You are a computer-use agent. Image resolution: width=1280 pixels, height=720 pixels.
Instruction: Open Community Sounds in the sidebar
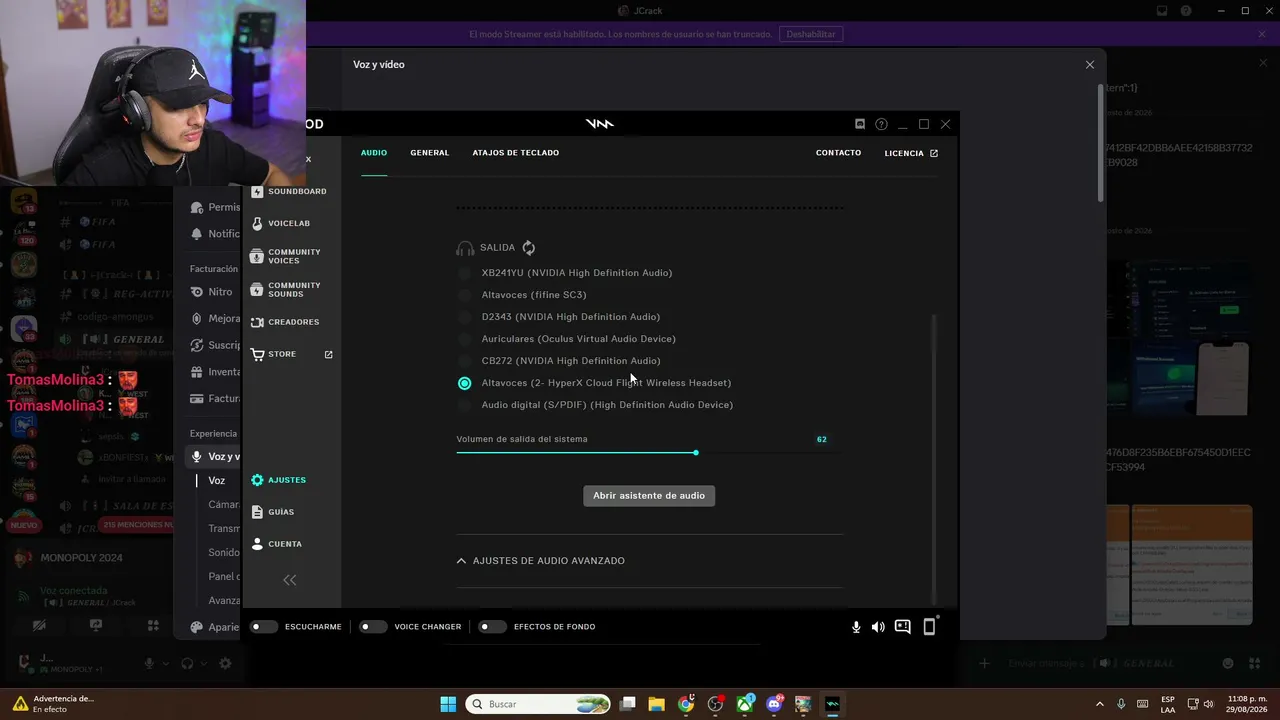click(286, 290)
